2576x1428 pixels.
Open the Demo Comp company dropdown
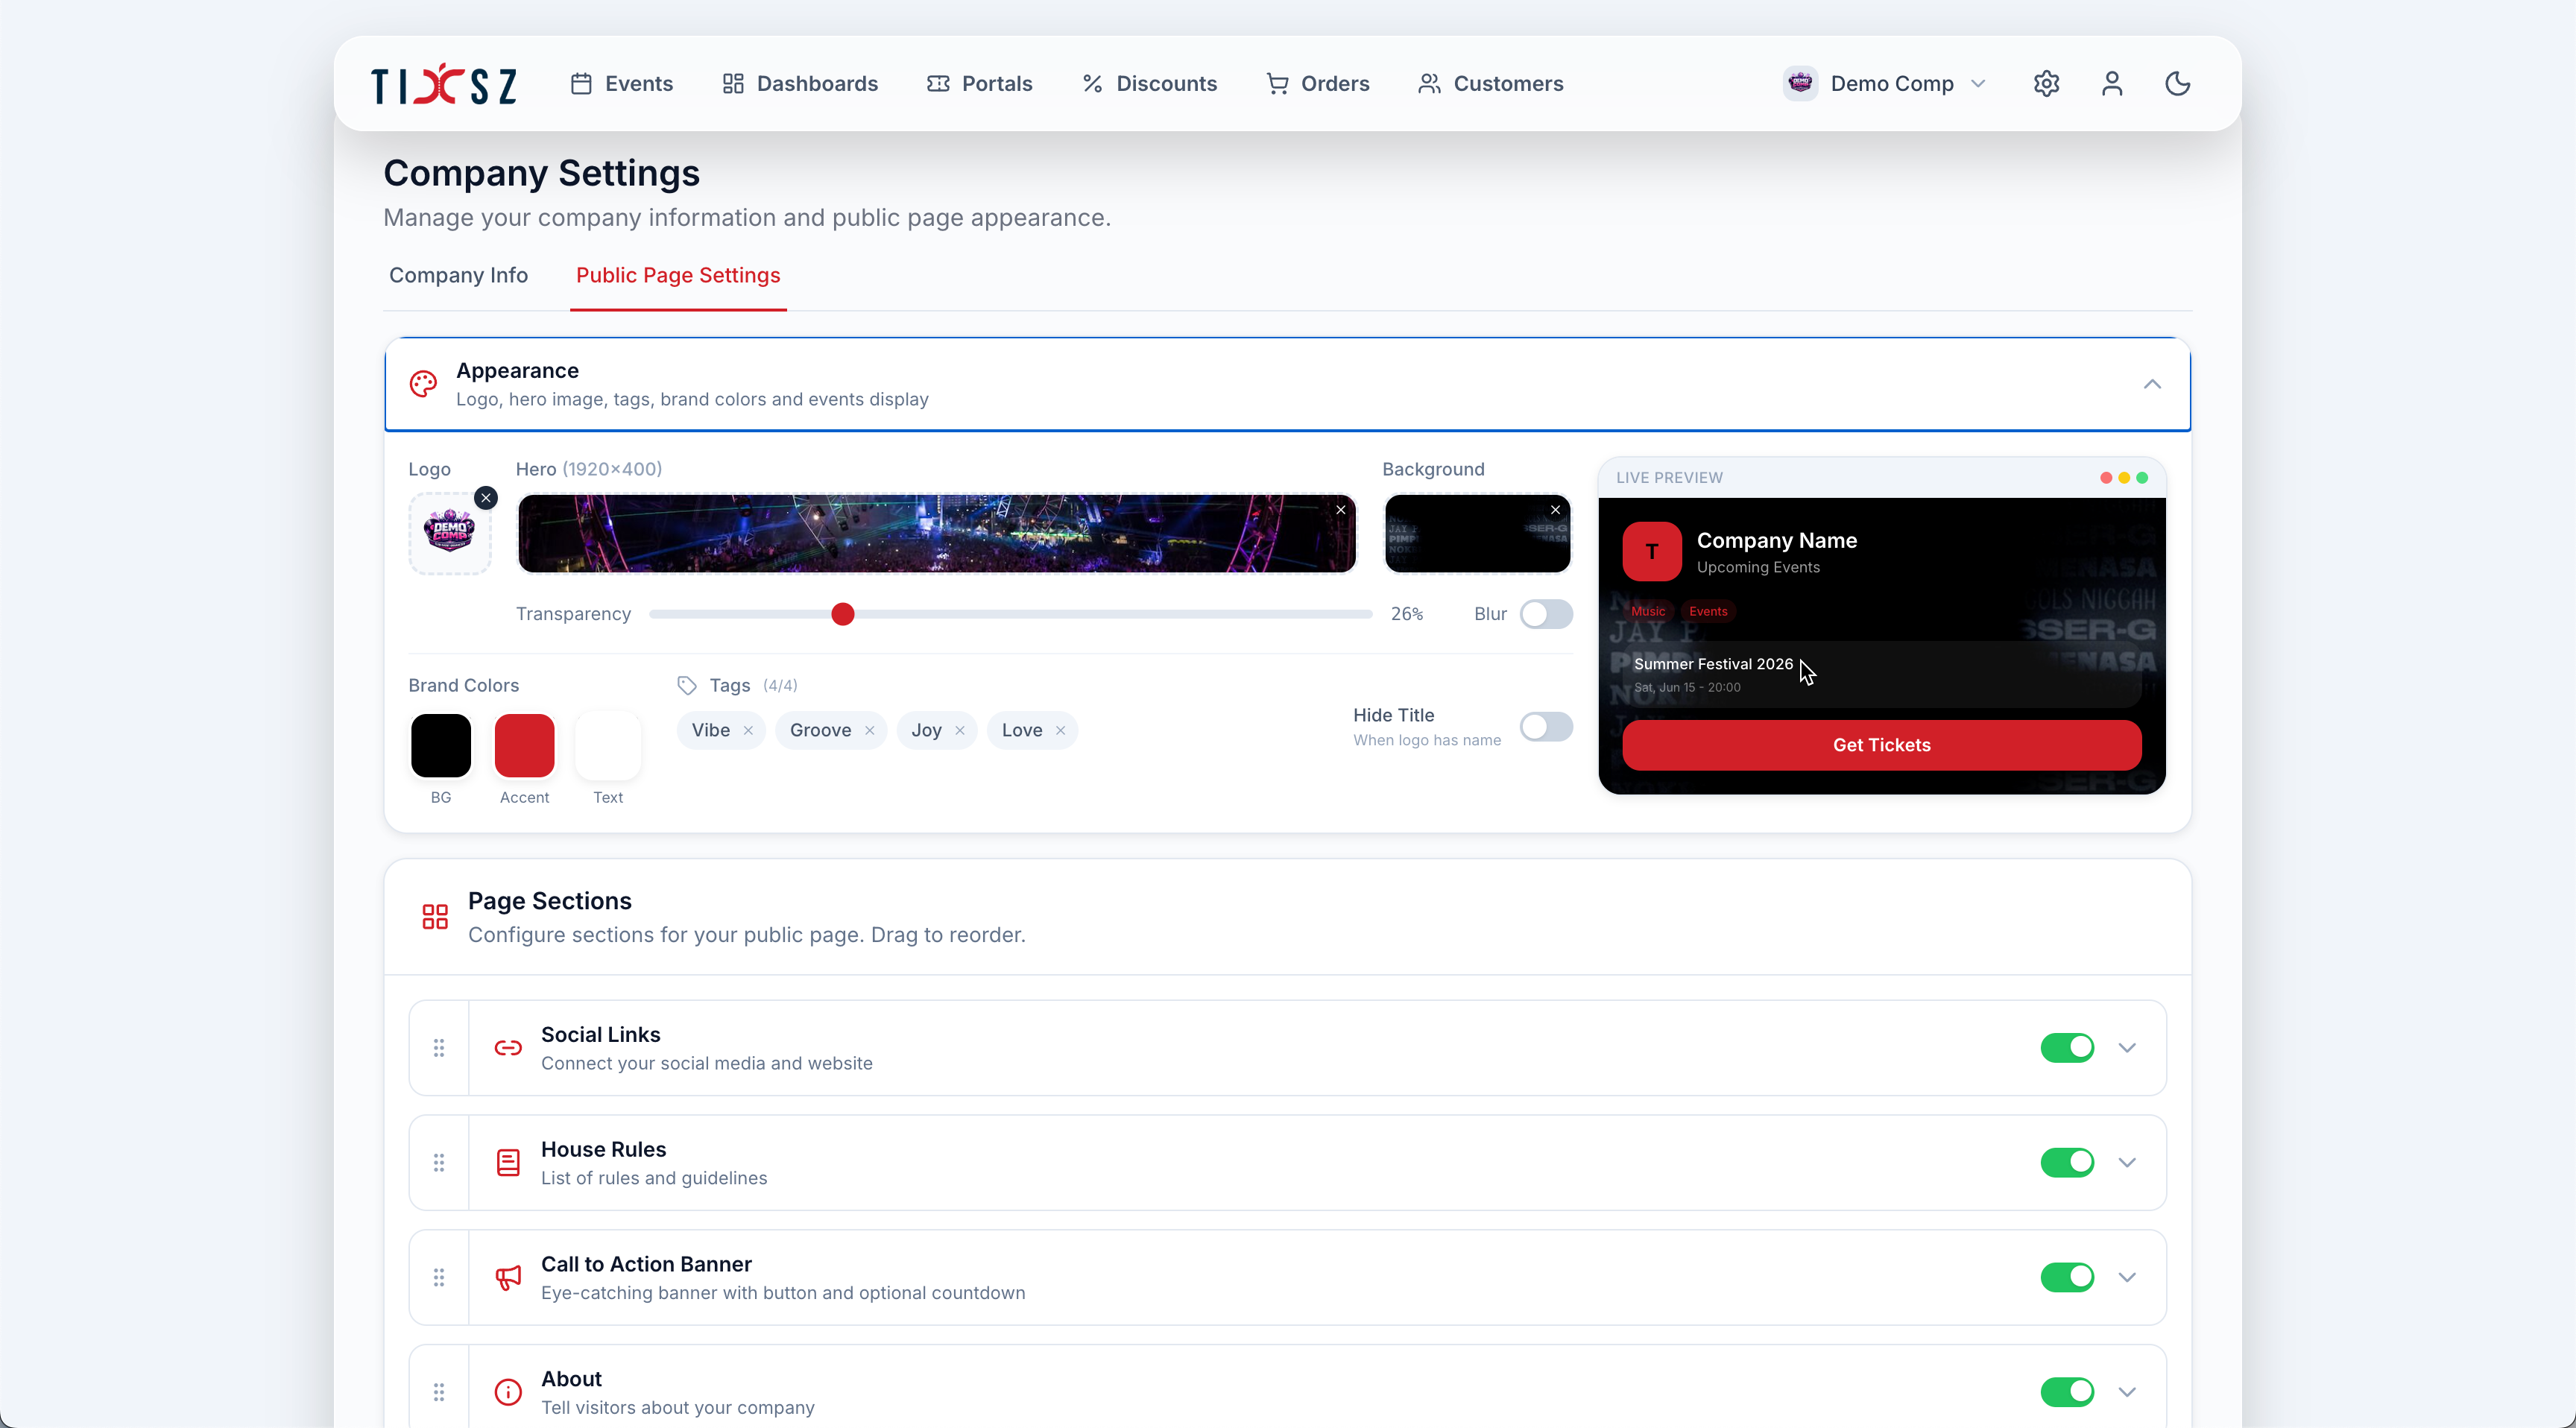click(1883, 84)
